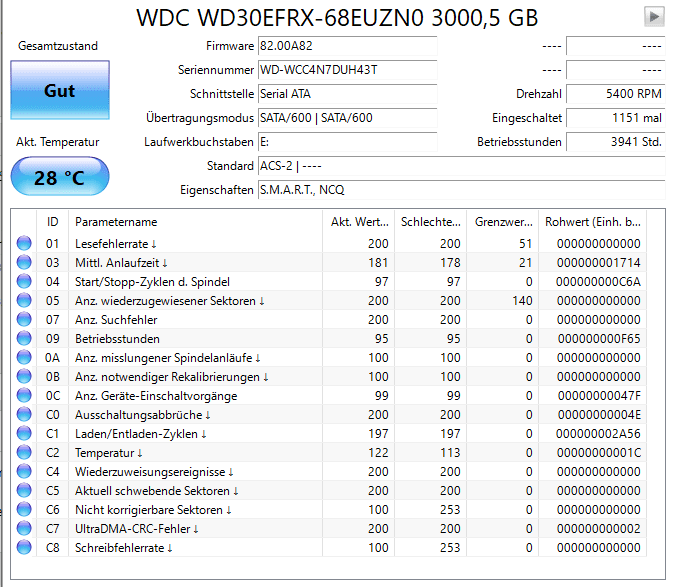Click the status orb for Wiederzuweisungsereignisse

(24, 471)
